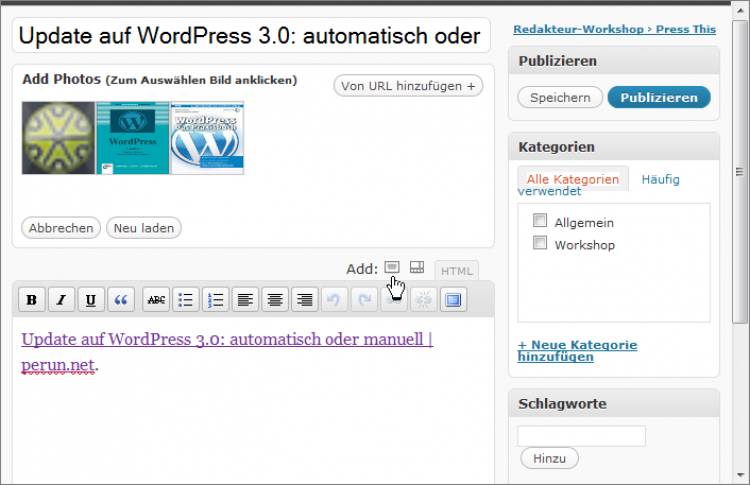Viewport: 750px width, 485px height.
Task: Apply strikethrough with the ABC icon
Action: coord(156,299)
